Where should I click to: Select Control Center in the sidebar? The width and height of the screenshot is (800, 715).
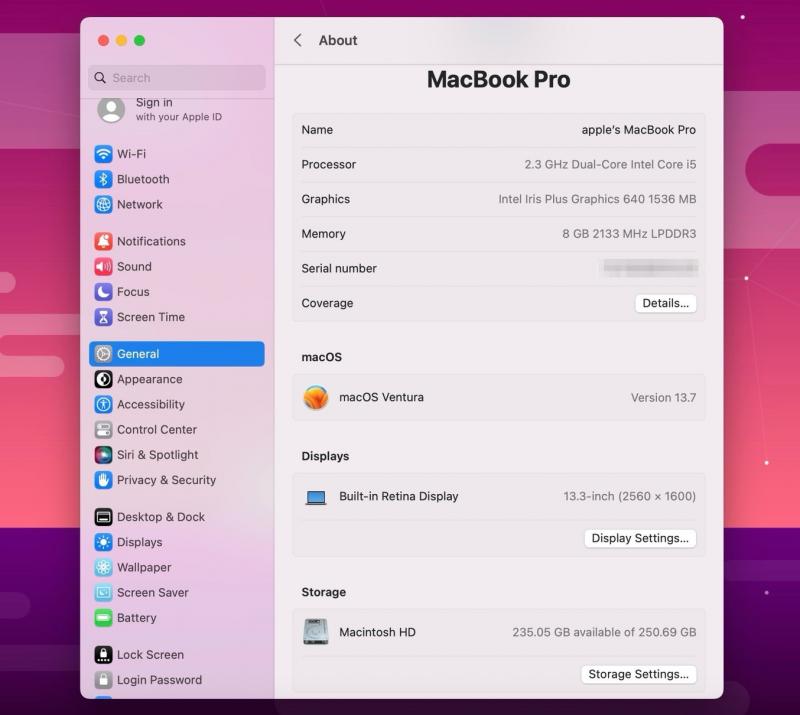click(x=157, y=430)
